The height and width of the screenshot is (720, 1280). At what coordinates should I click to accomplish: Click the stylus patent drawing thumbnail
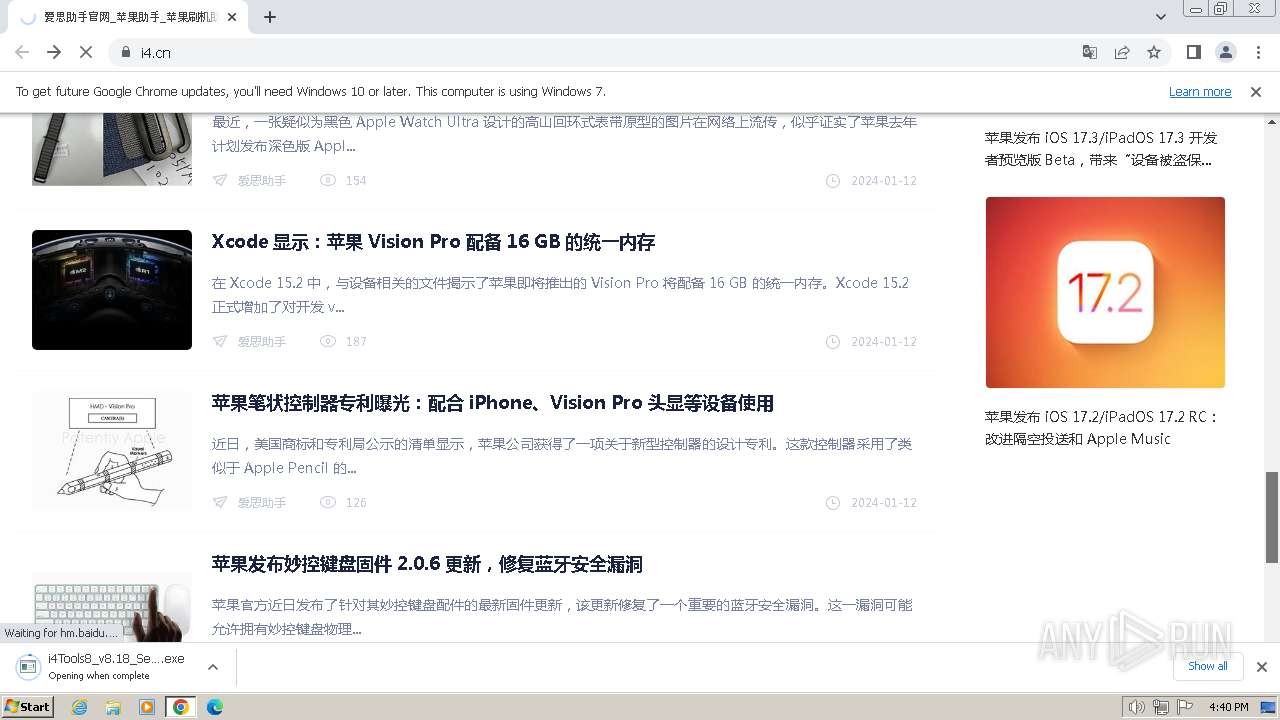coord(112,450)
